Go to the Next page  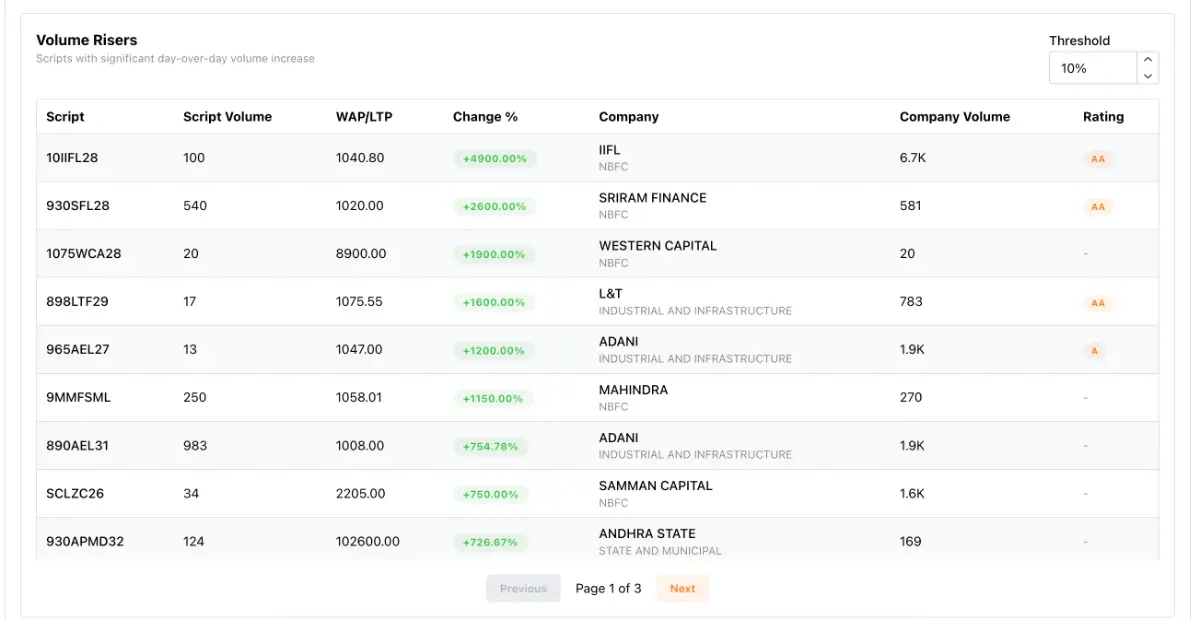coord(682,588)
